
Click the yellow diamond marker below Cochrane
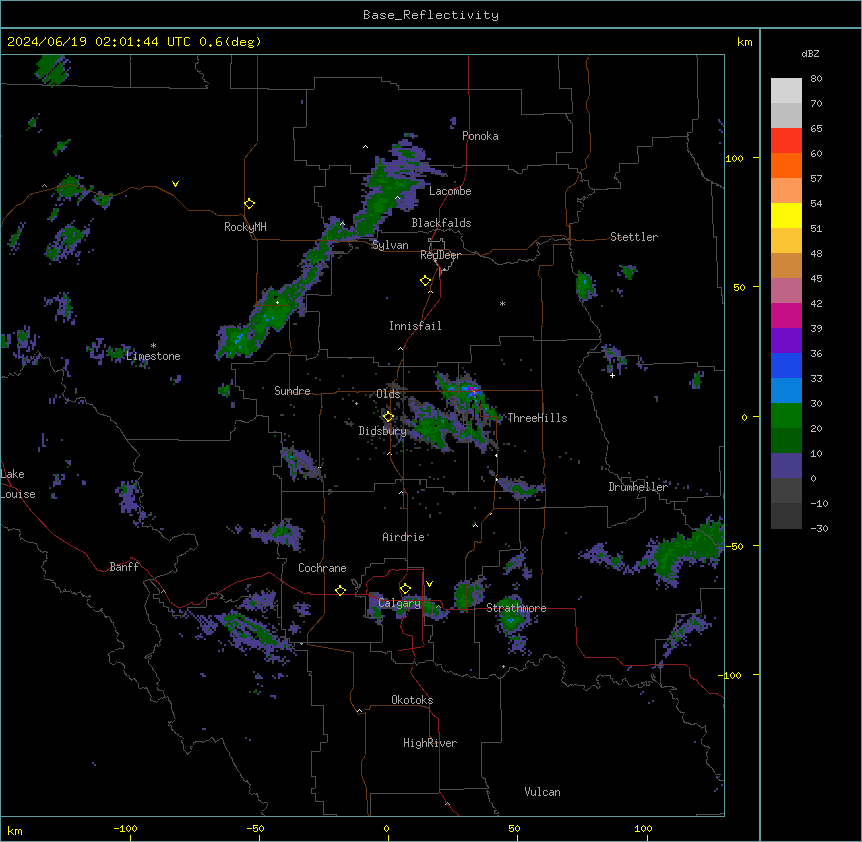[340, 590]
